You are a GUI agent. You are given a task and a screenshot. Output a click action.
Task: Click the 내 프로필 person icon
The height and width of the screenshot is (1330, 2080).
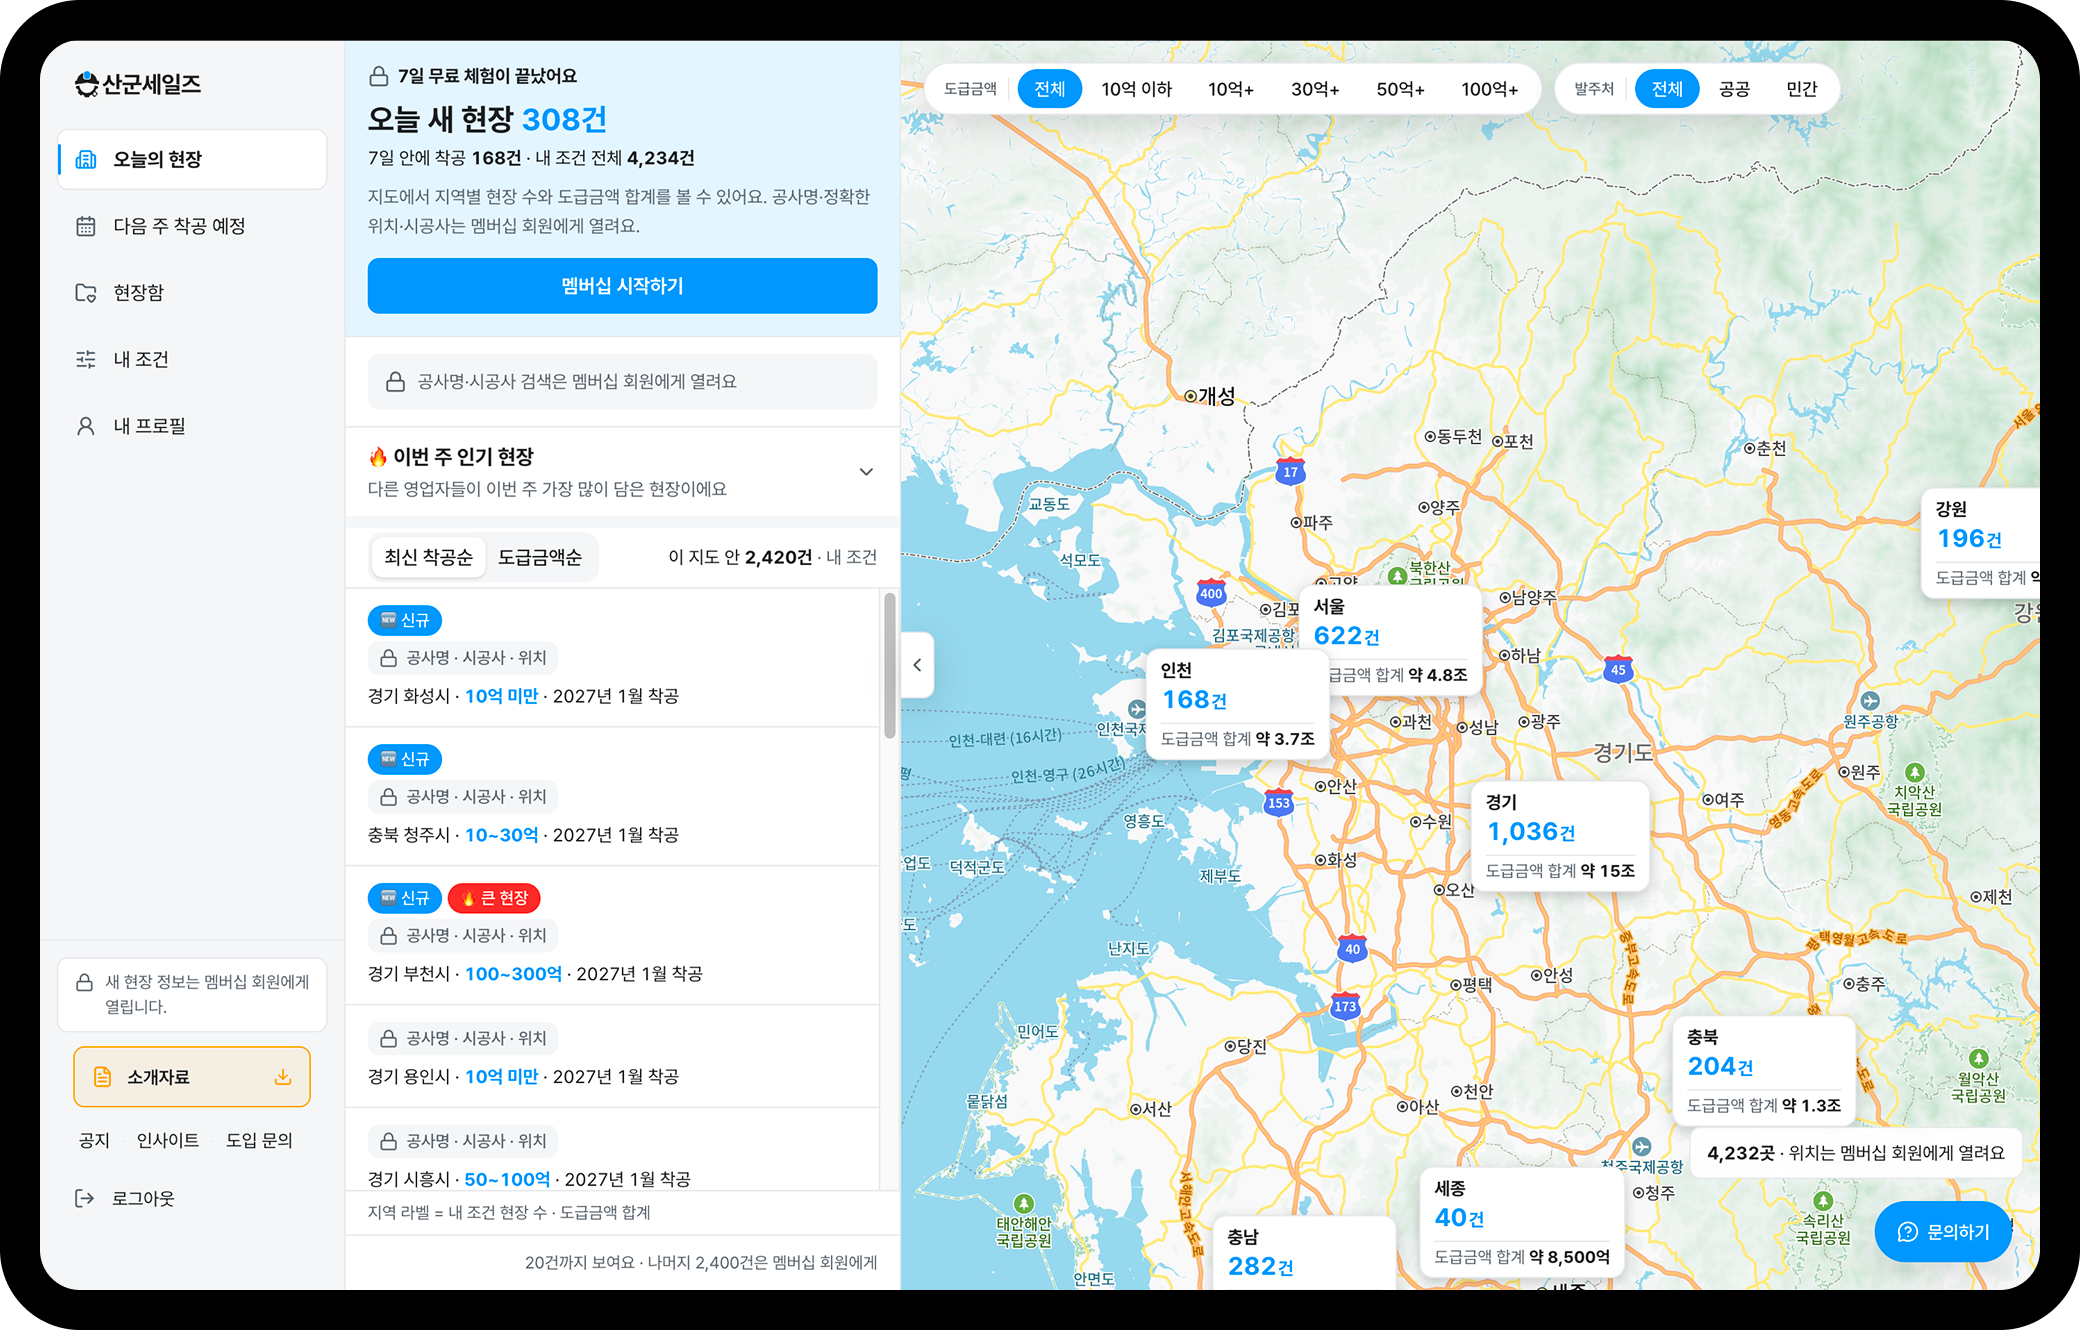click(86, 426)
